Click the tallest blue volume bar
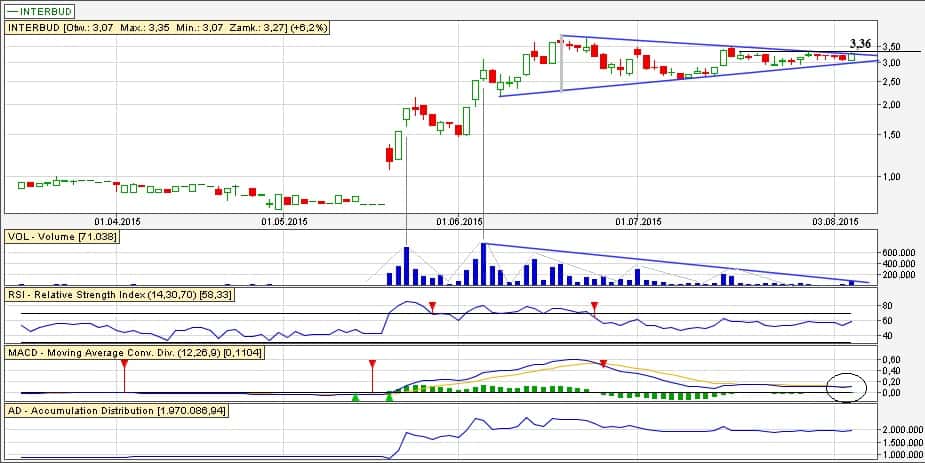The image size is (925, 463). coord(483,265)
